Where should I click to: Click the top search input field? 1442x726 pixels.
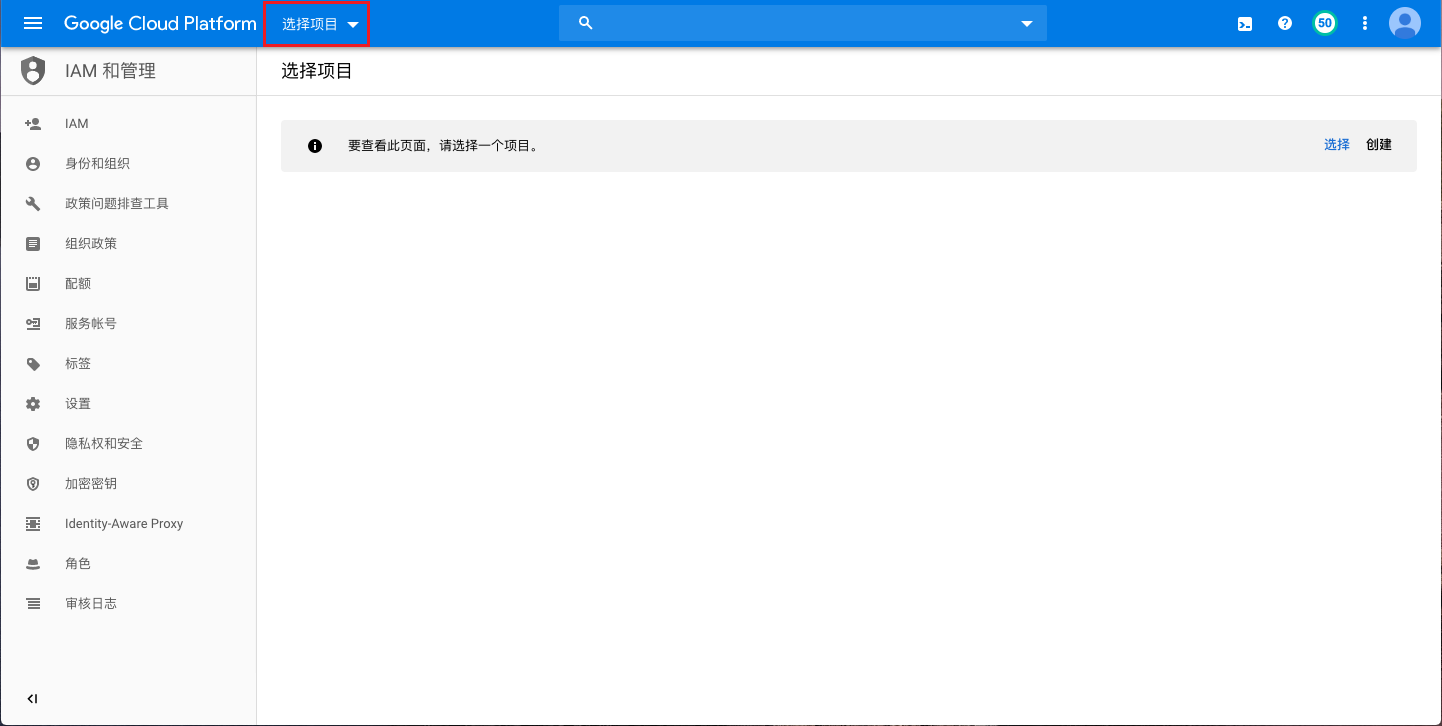[x=800, y=24]
